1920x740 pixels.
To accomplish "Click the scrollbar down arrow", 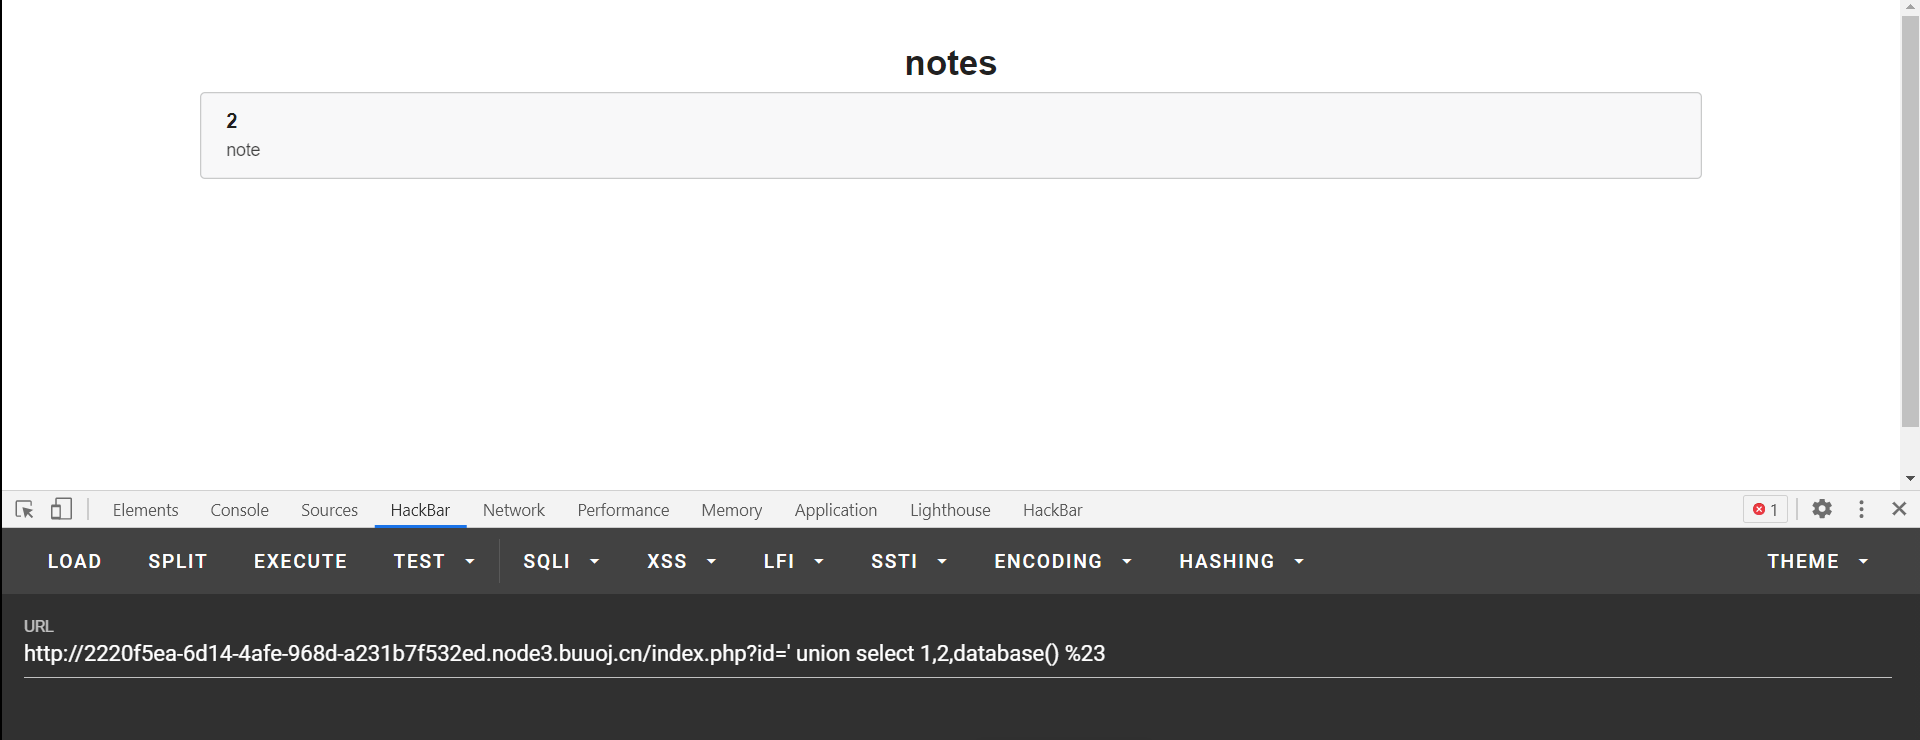I will pos(1910,479).
